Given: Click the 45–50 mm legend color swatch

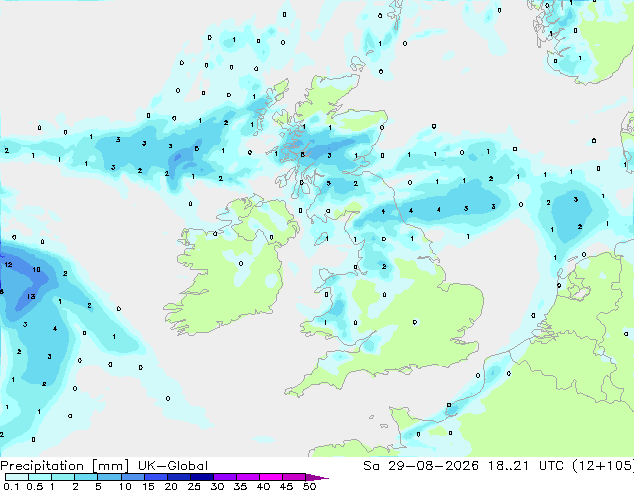Looking at the screenshot, I should coord(294,477).
